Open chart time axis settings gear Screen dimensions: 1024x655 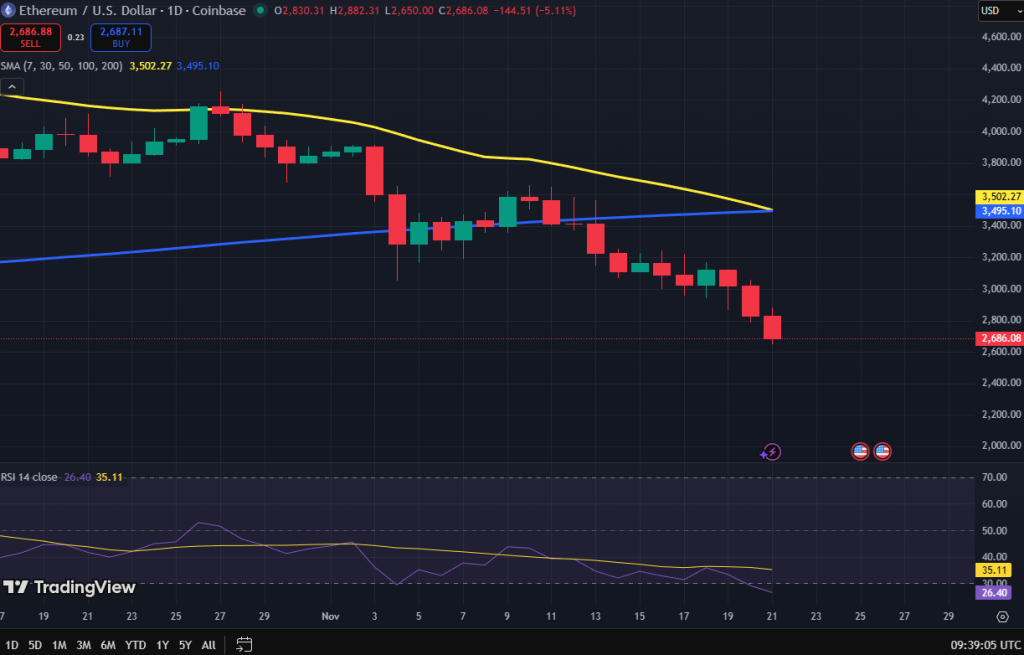[x=1002, y=616]
